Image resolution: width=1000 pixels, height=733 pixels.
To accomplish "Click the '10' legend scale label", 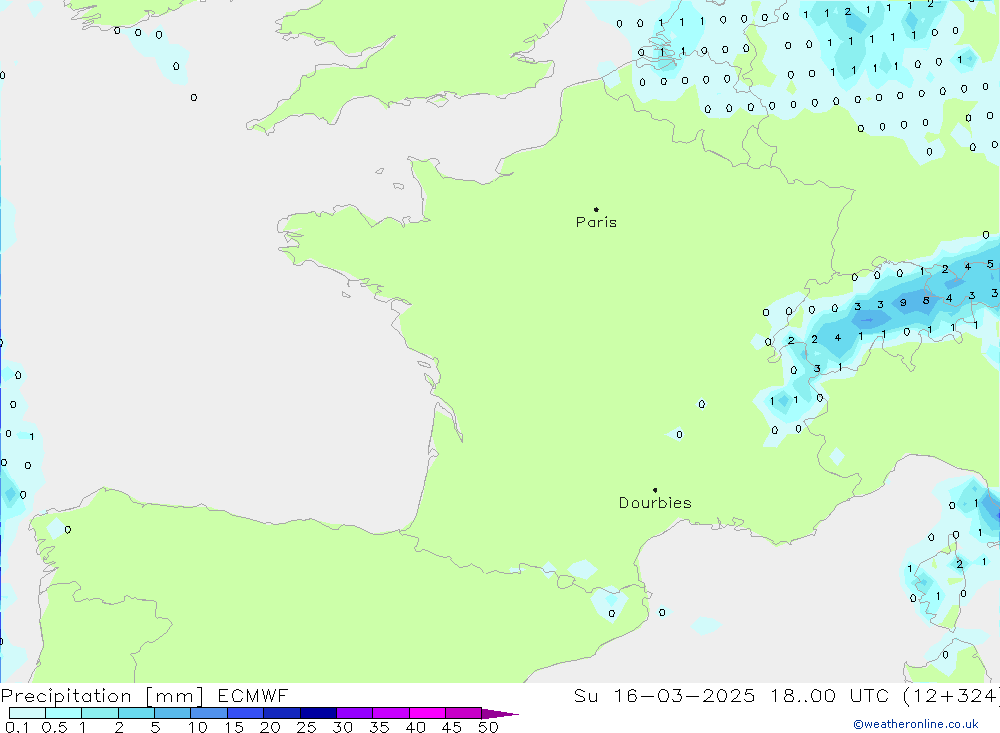I will pyautogui.click(x=198, y=727).
